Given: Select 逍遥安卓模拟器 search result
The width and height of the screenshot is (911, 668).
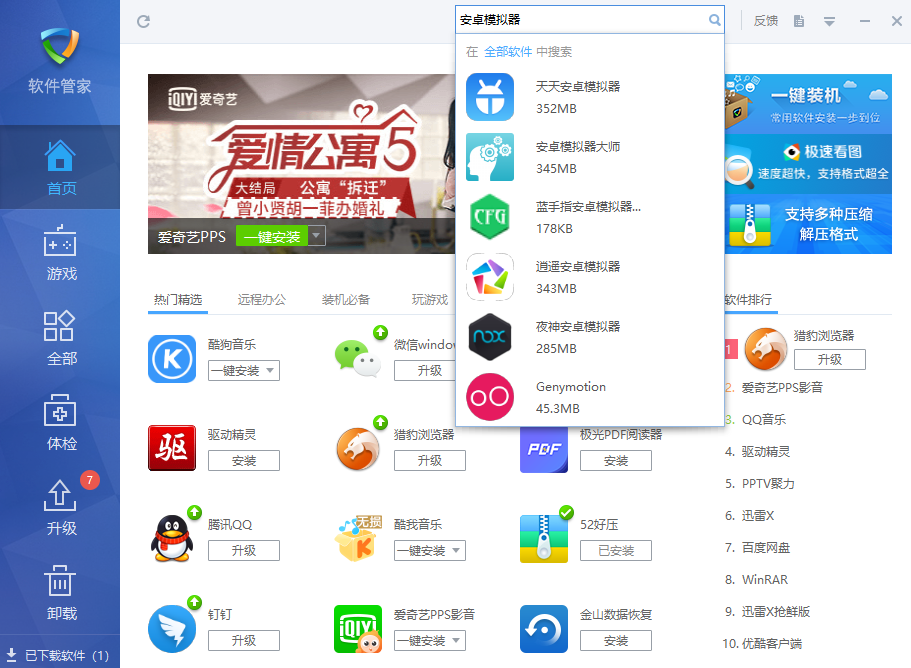Looking at the screenshot, I should click(x=590, y=277).
